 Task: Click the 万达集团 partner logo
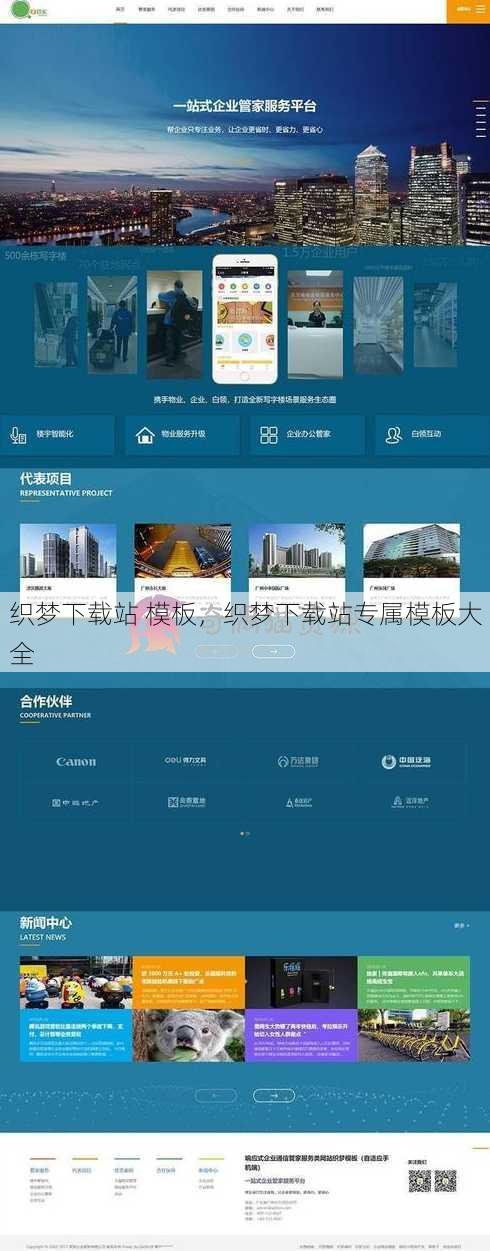tap(298, 761)
